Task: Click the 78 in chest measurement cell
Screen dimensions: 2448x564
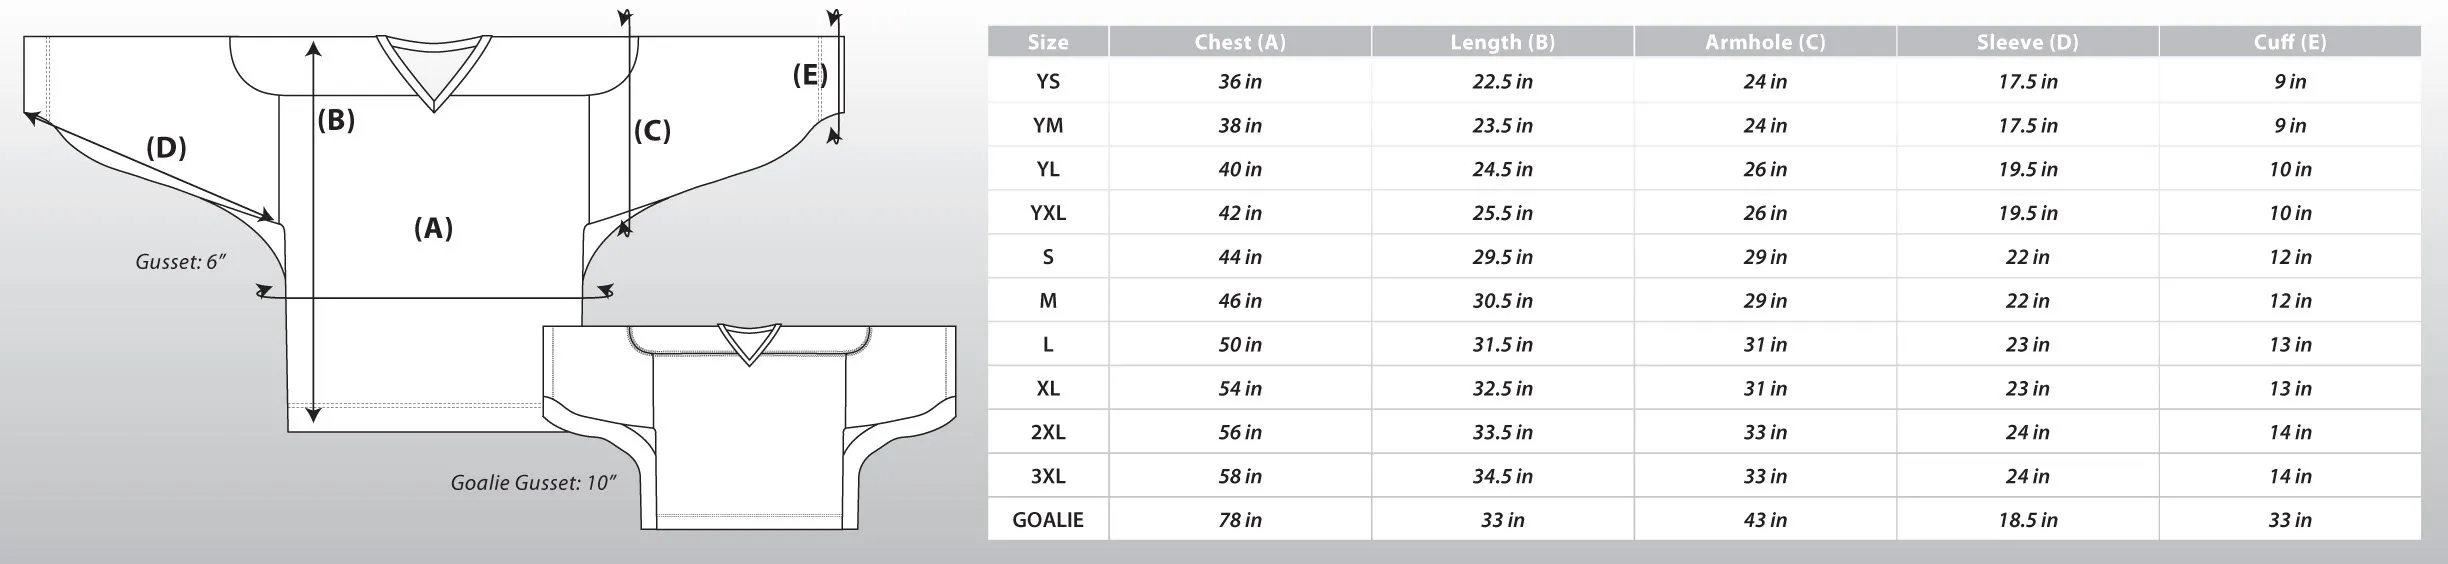Action: click(1239, 520)
